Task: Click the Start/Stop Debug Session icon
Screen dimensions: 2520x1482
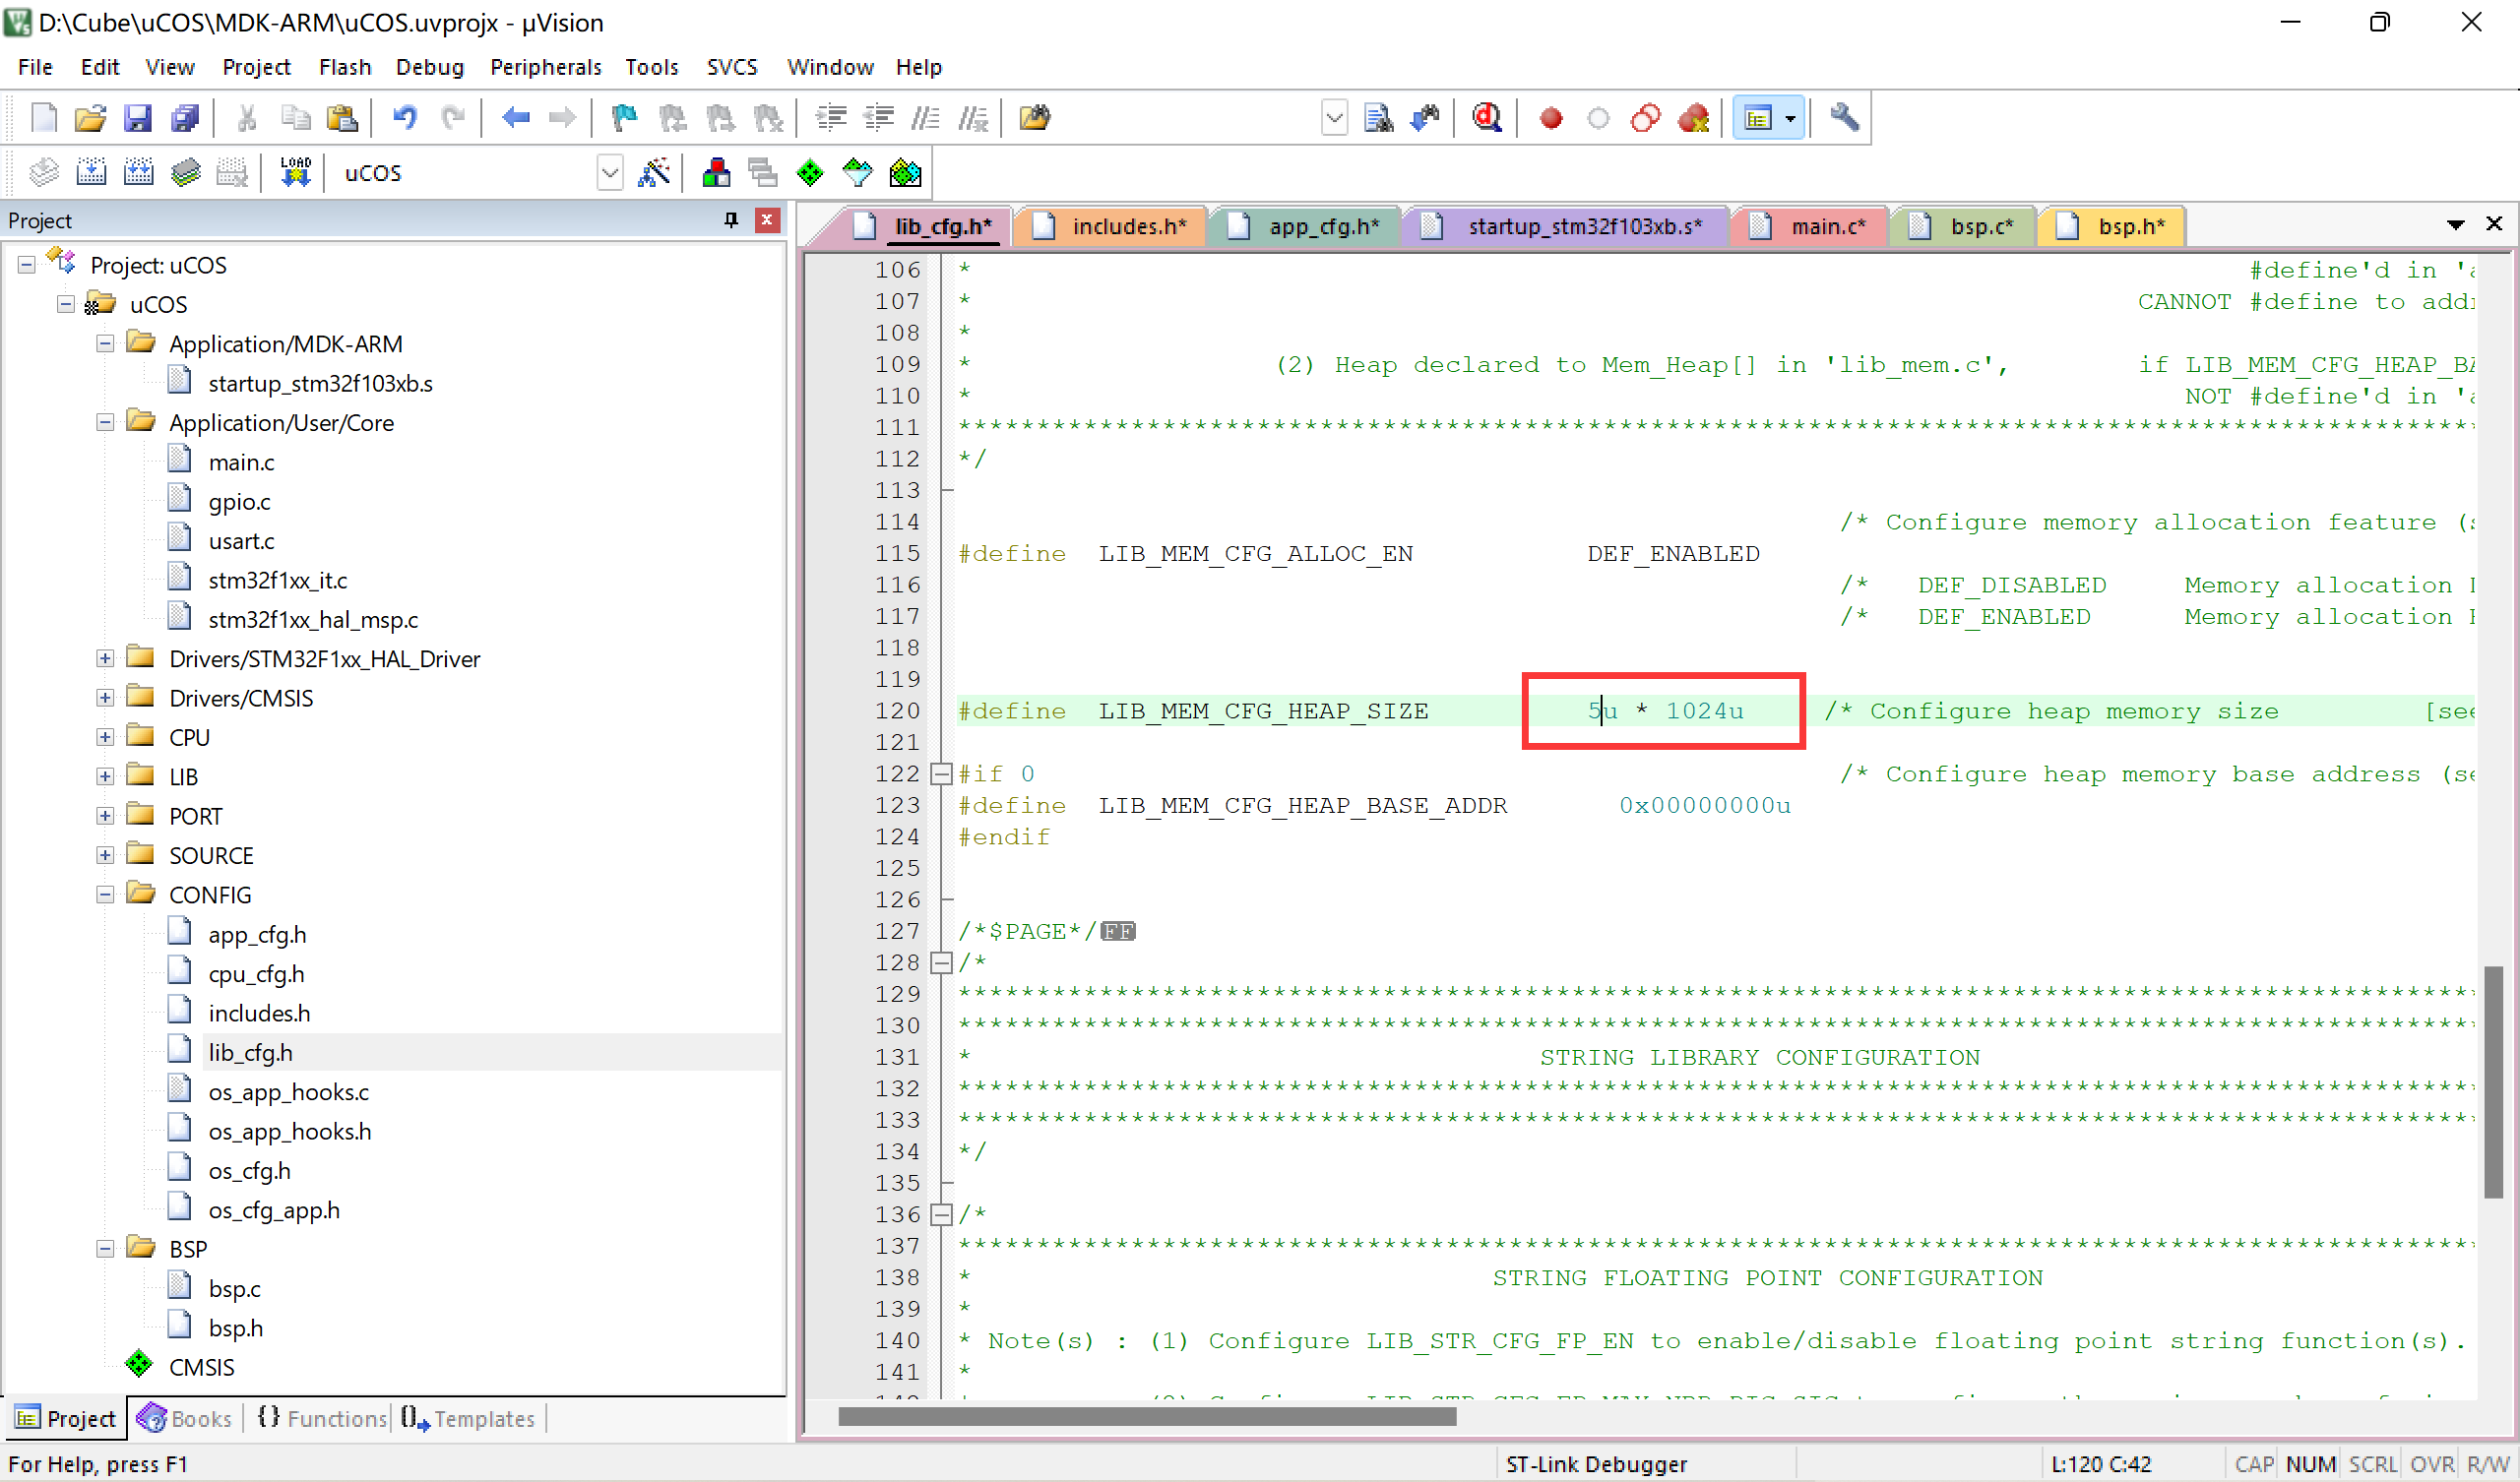Action: [1486, 118]
